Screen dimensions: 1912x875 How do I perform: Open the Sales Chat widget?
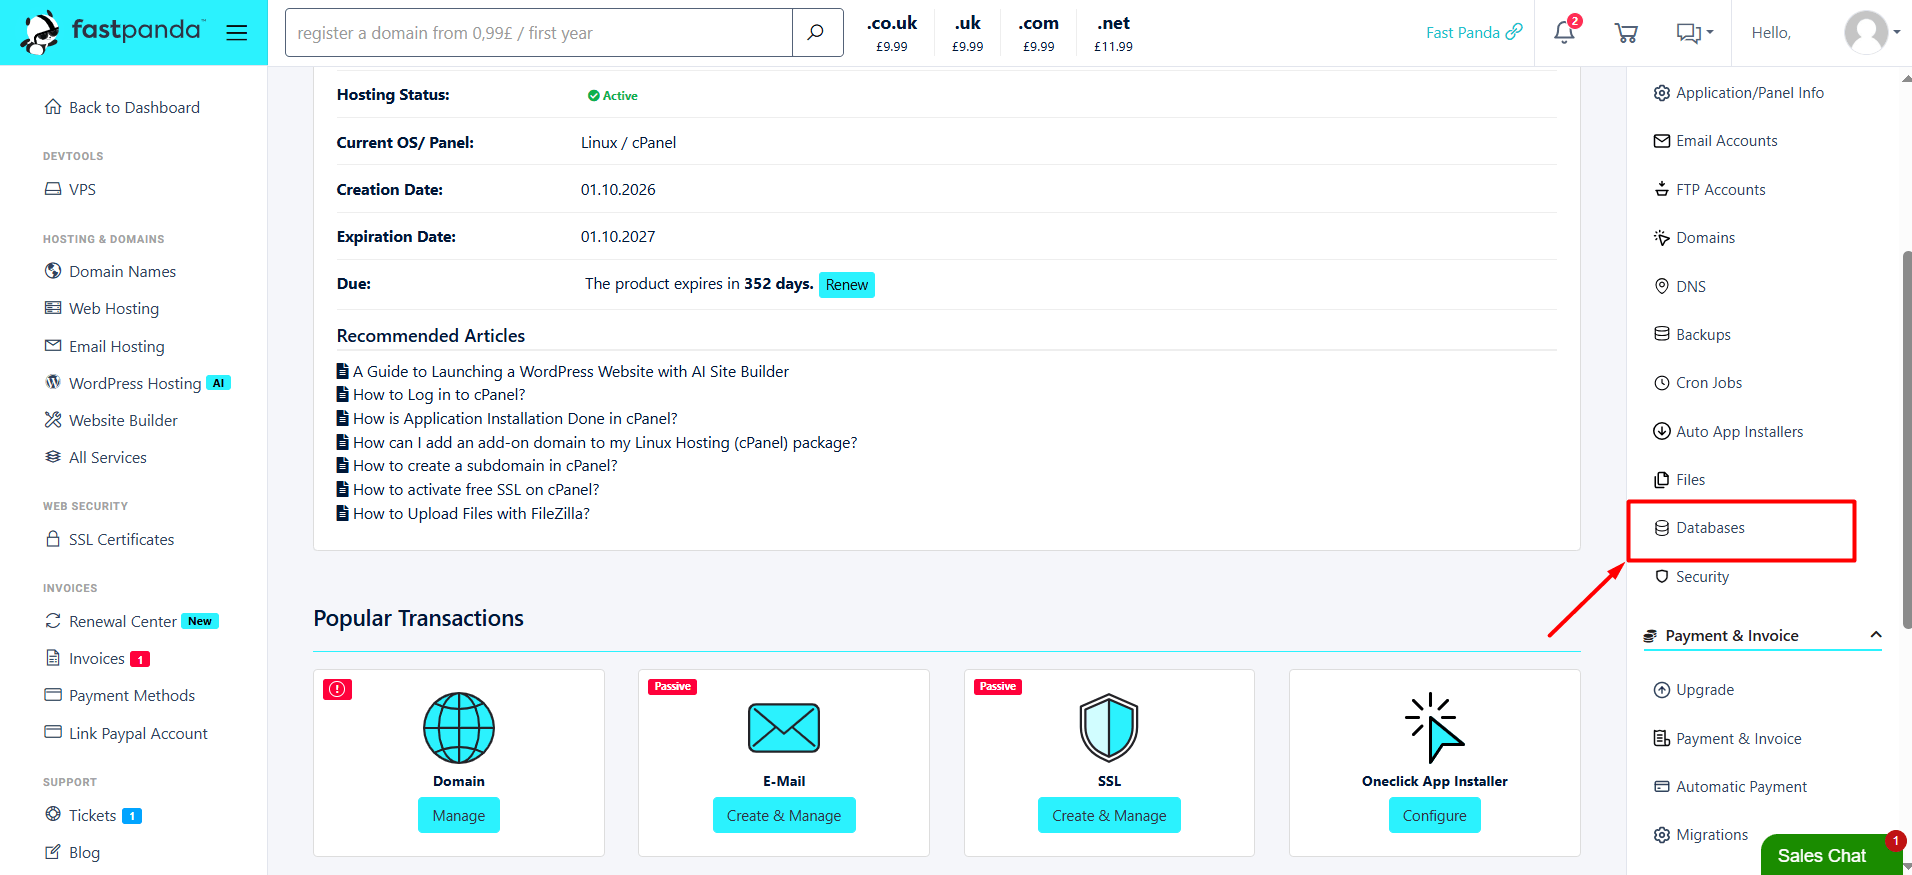(x=1832, y=855)
